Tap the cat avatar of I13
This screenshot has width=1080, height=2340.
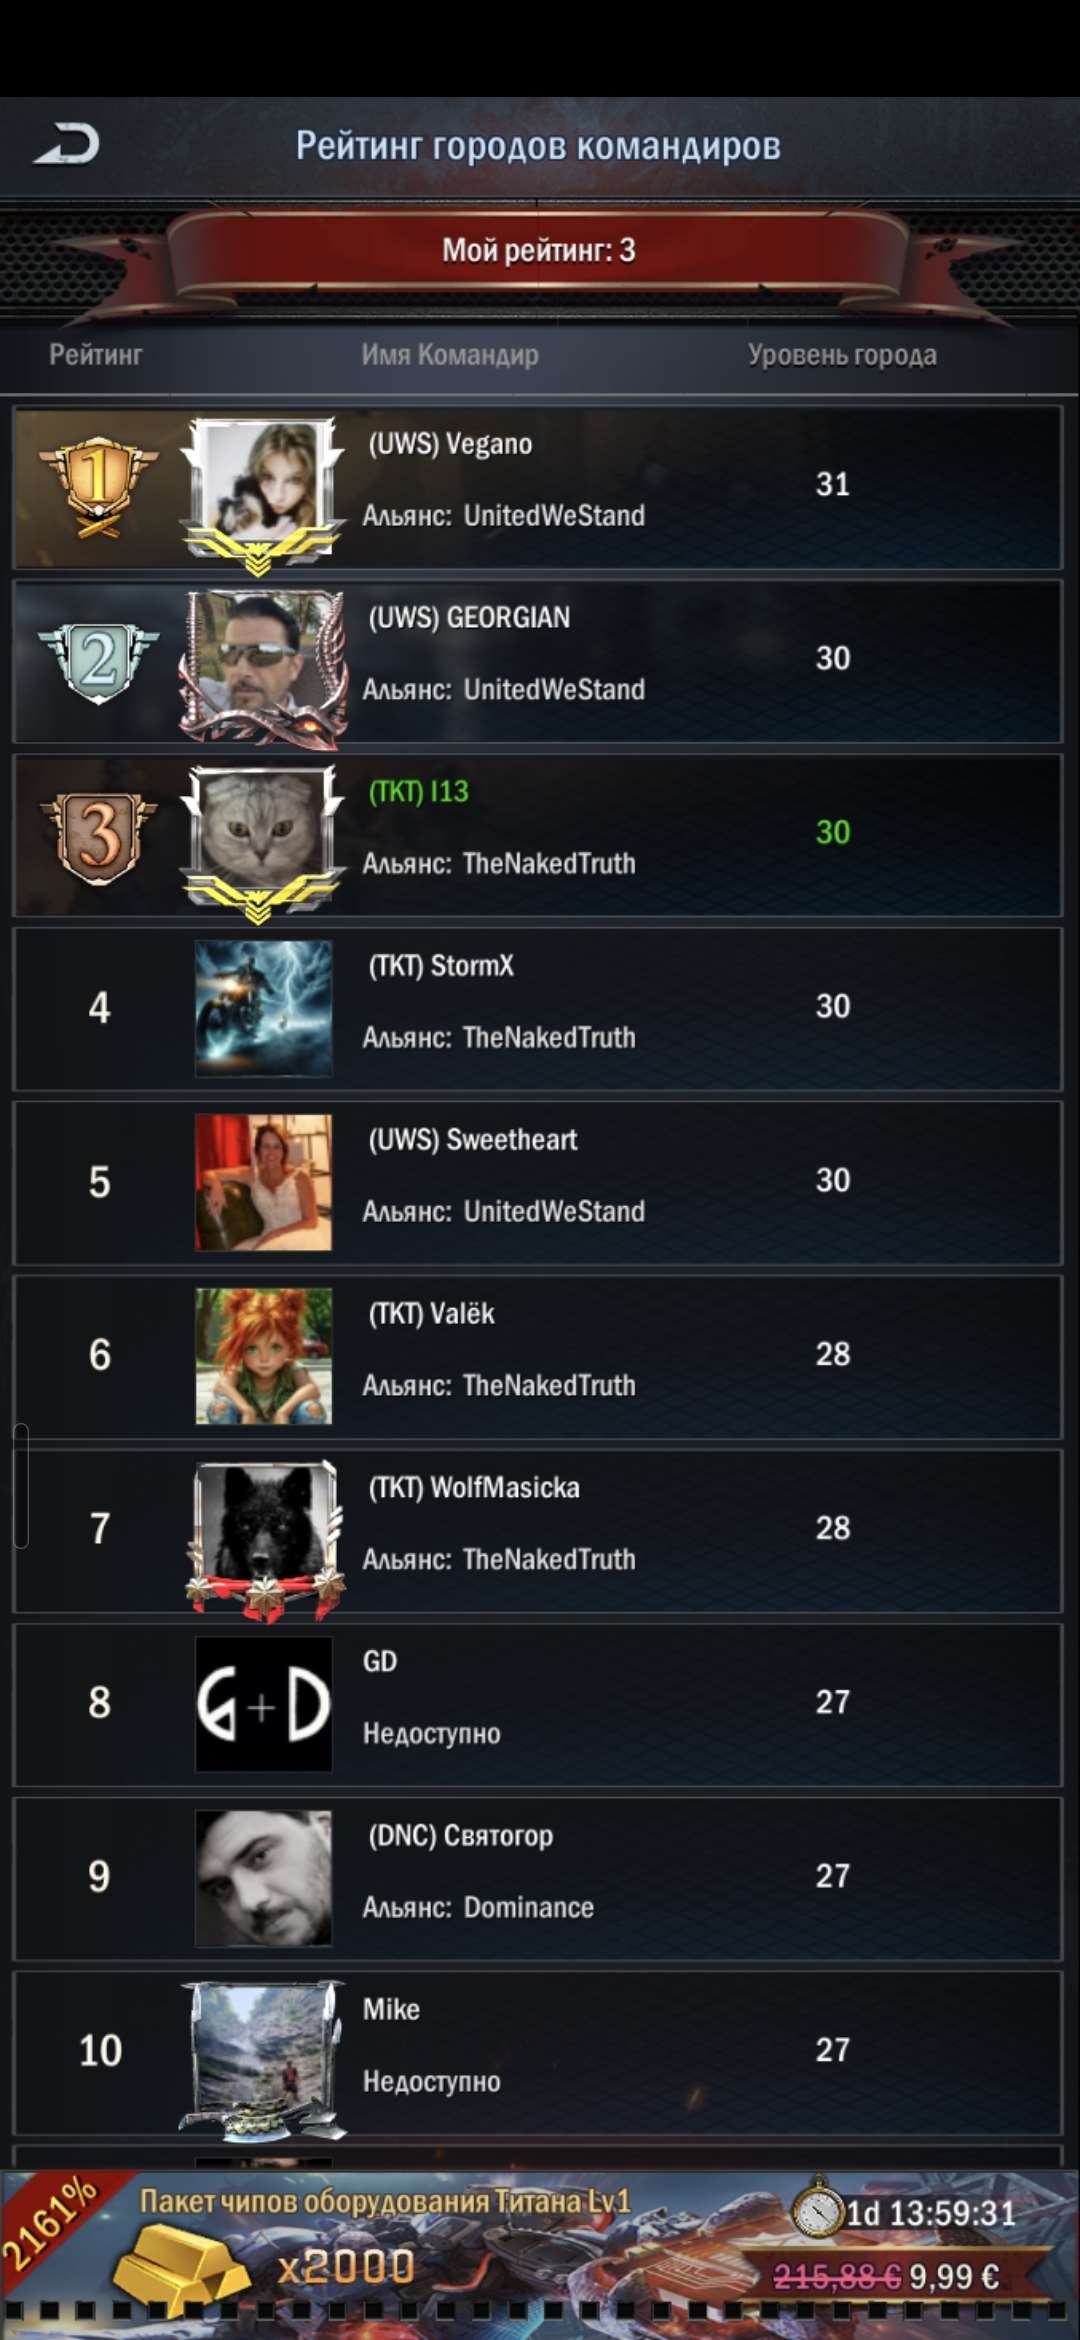pyautogui.click(x=263, y=838)
